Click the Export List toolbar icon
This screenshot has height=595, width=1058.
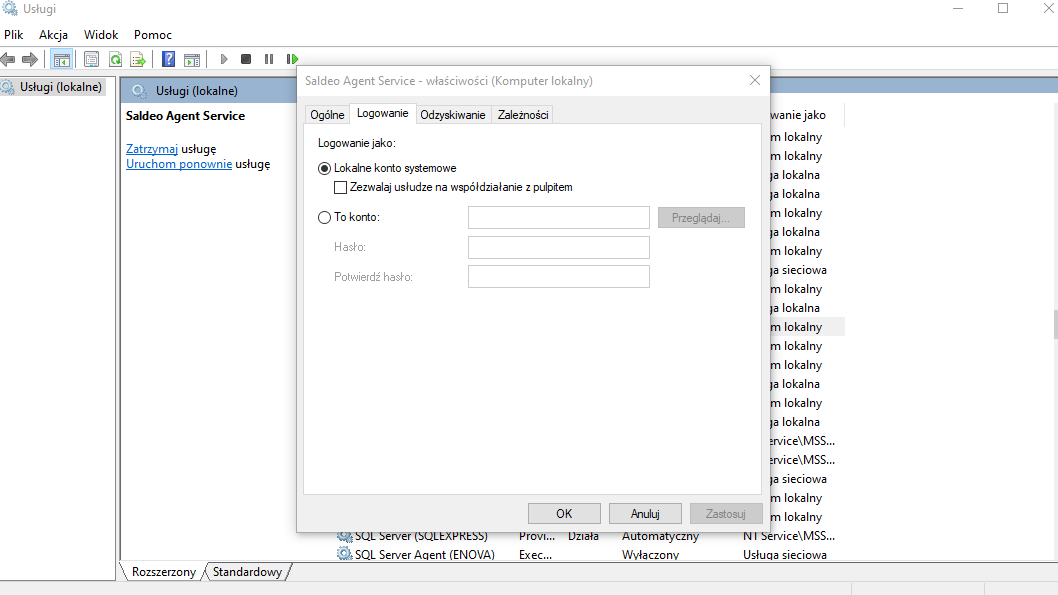click(x=138, y=59)
